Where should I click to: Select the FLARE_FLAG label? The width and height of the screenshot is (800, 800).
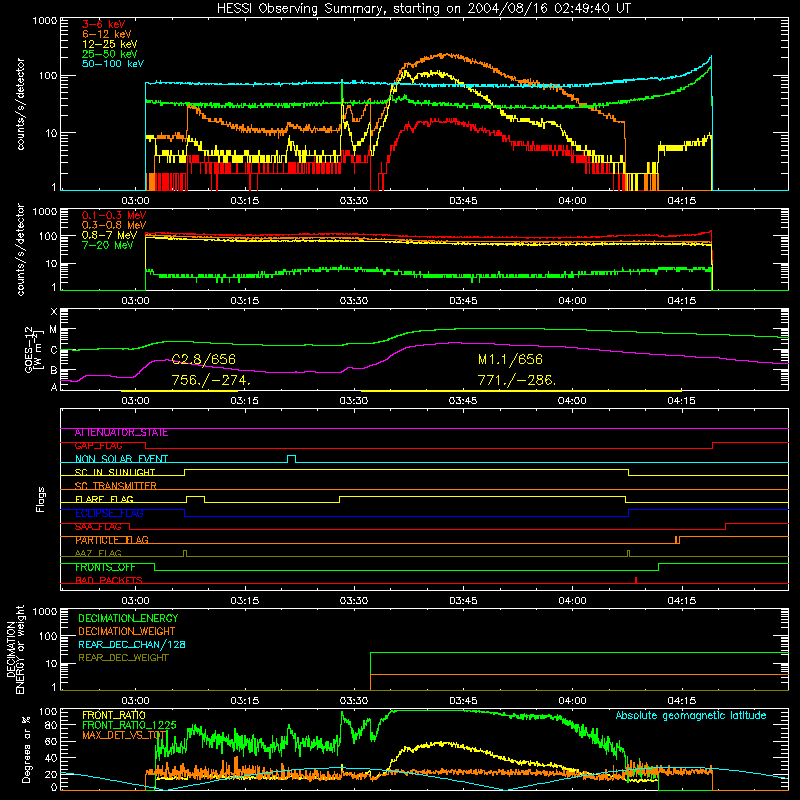pyautogui.click(x=104, y=499)
